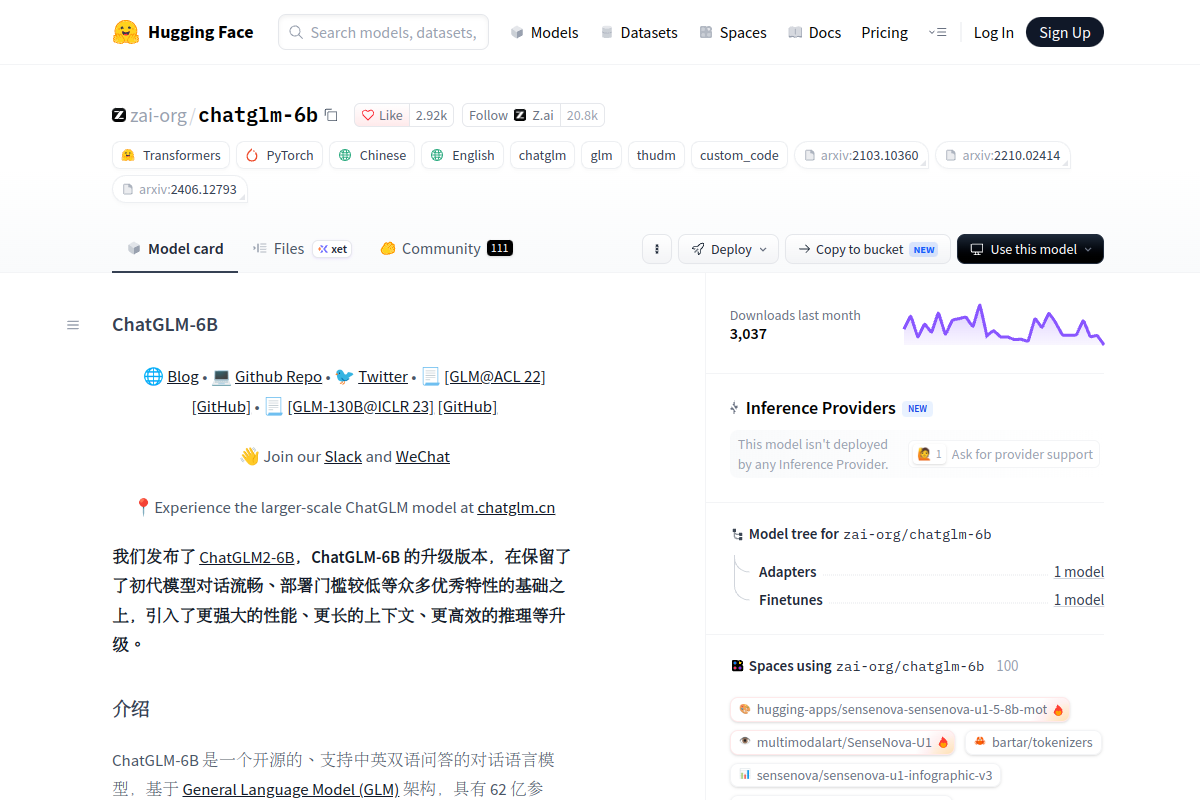This screenshot has width=1200, height=800.
Task: Open the Slack invite link
Action: [x=343, y=457]
